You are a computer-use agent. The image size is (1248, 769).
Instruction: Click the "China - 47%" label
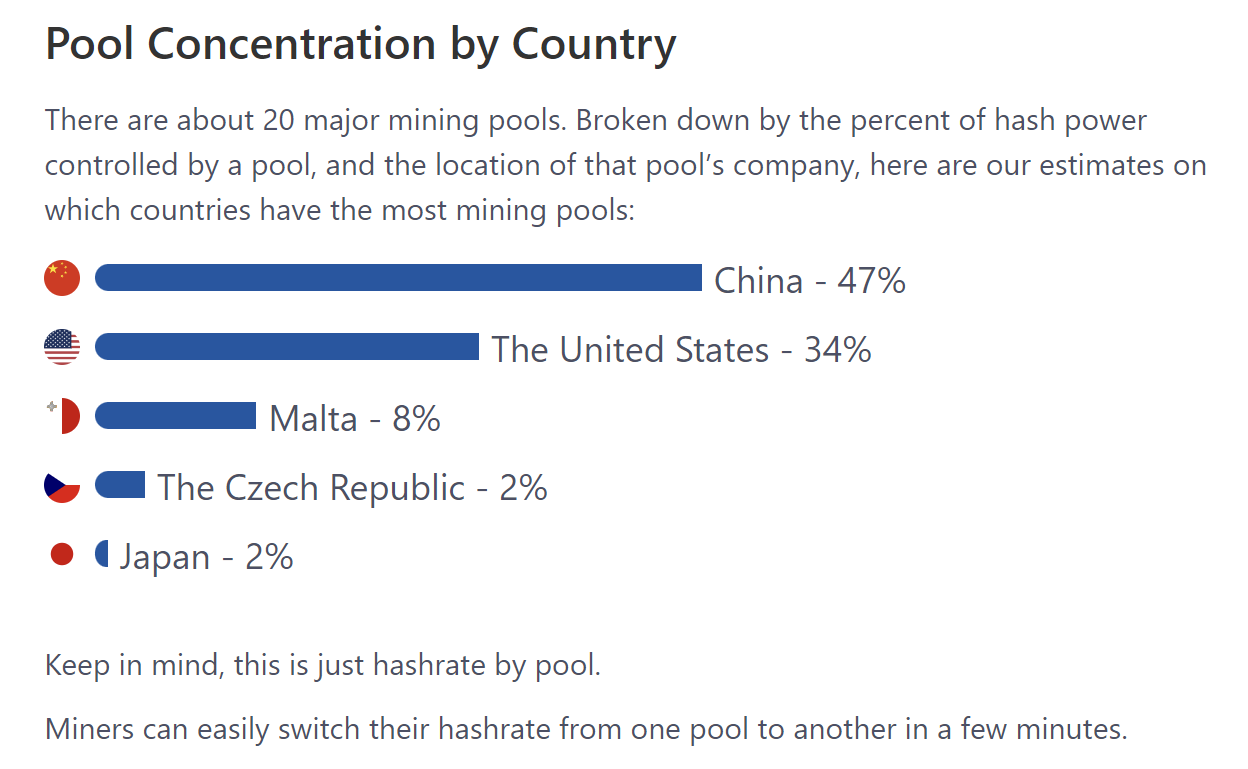click(x=809, y=281)
